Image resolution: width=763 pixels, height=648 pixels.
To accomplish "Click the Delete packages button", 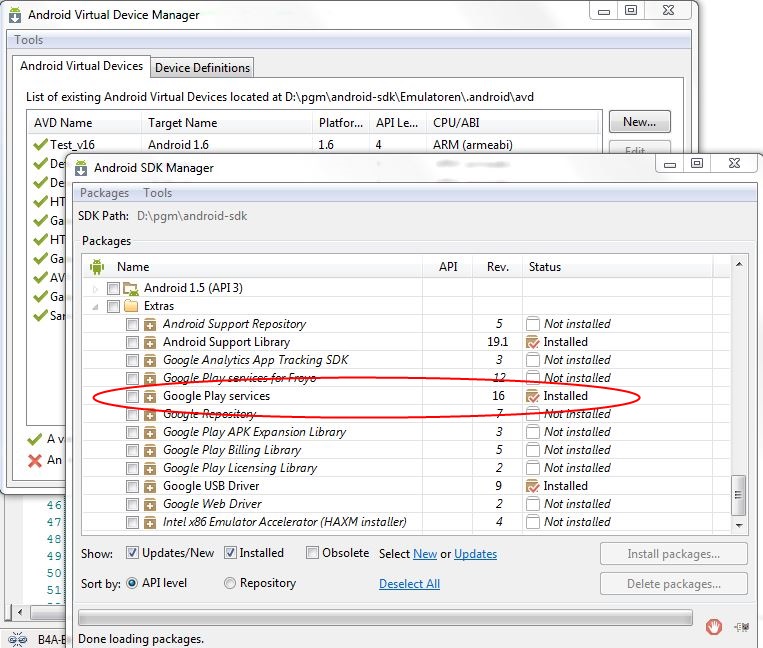I will pos(673,584).
